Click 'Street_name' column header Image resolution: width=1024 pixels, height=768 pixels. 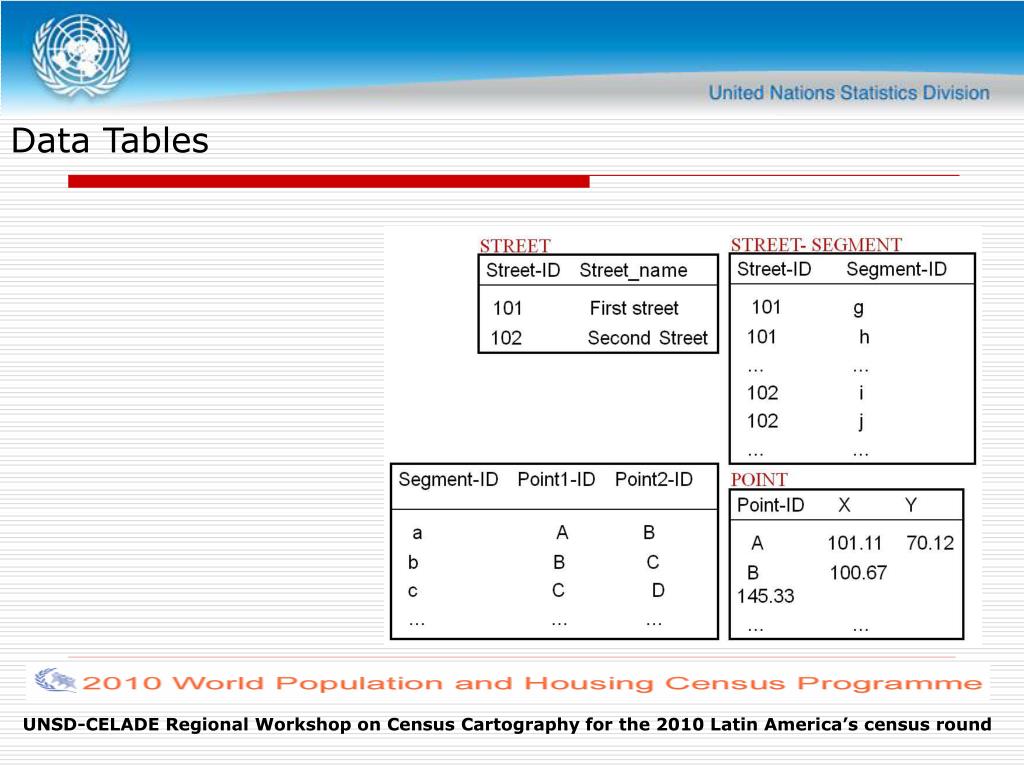[x=633, y=270]
